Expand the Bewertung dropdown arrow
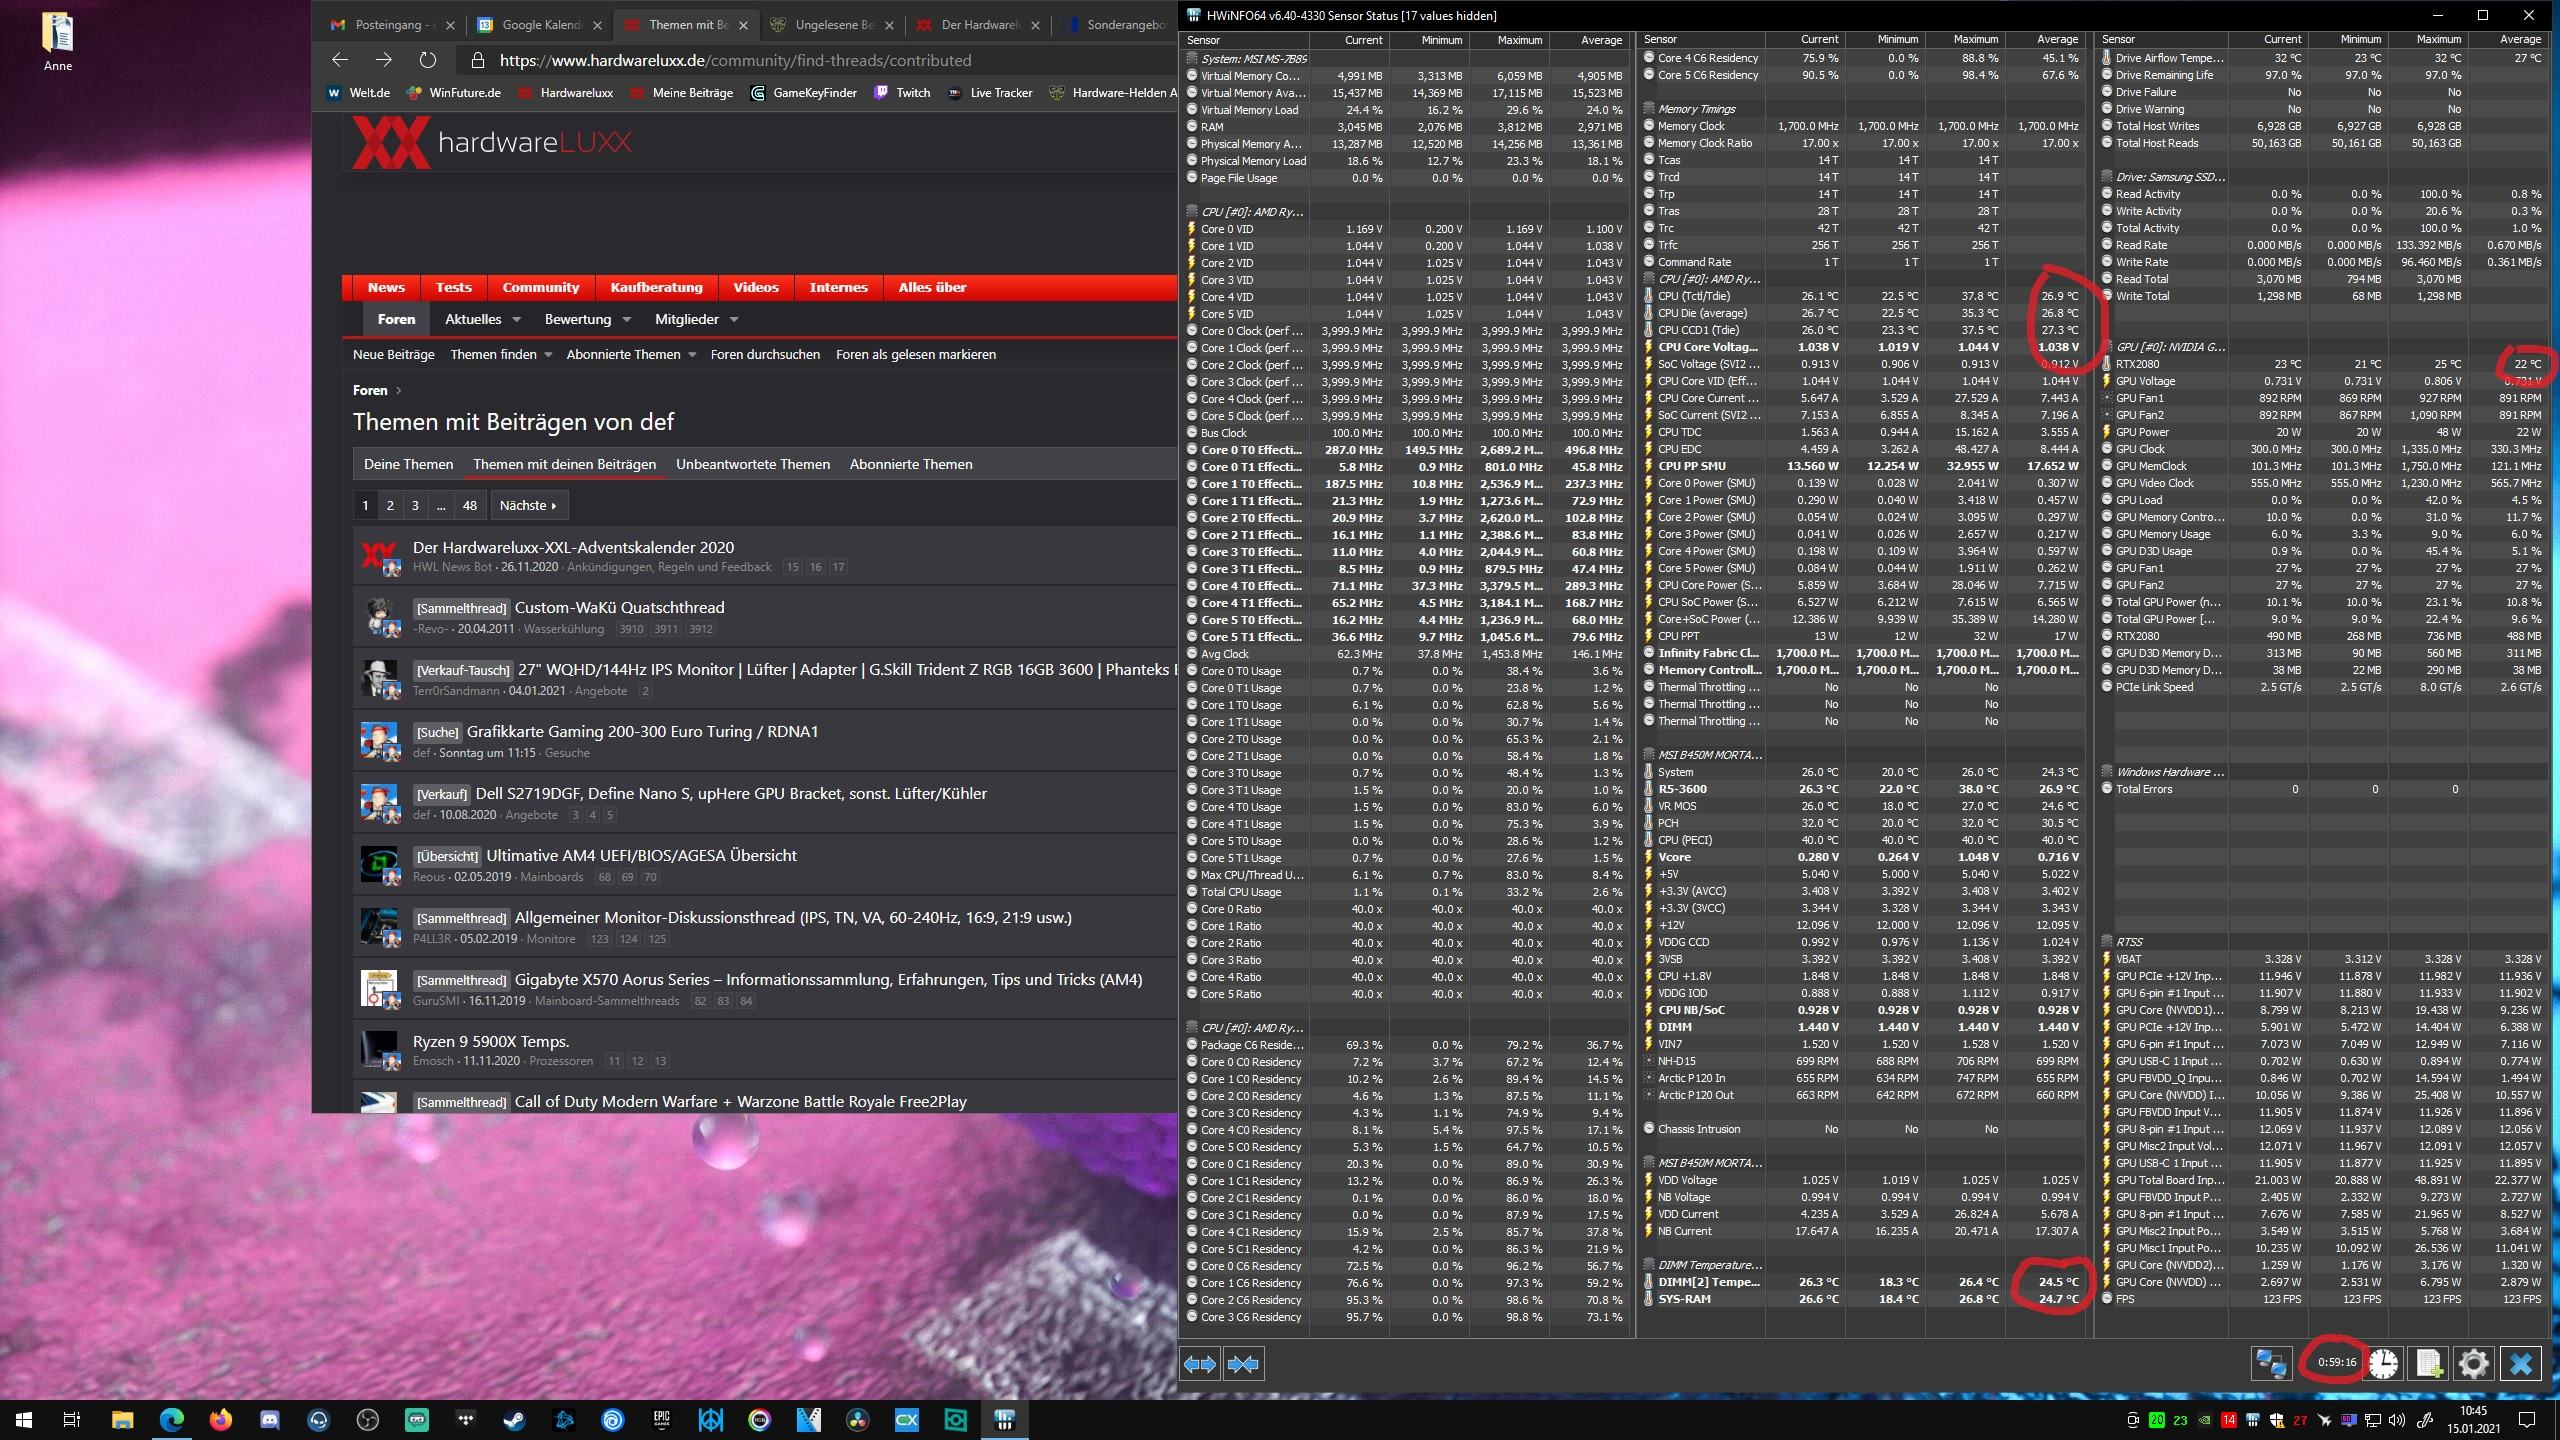 (x=626, y=320)
